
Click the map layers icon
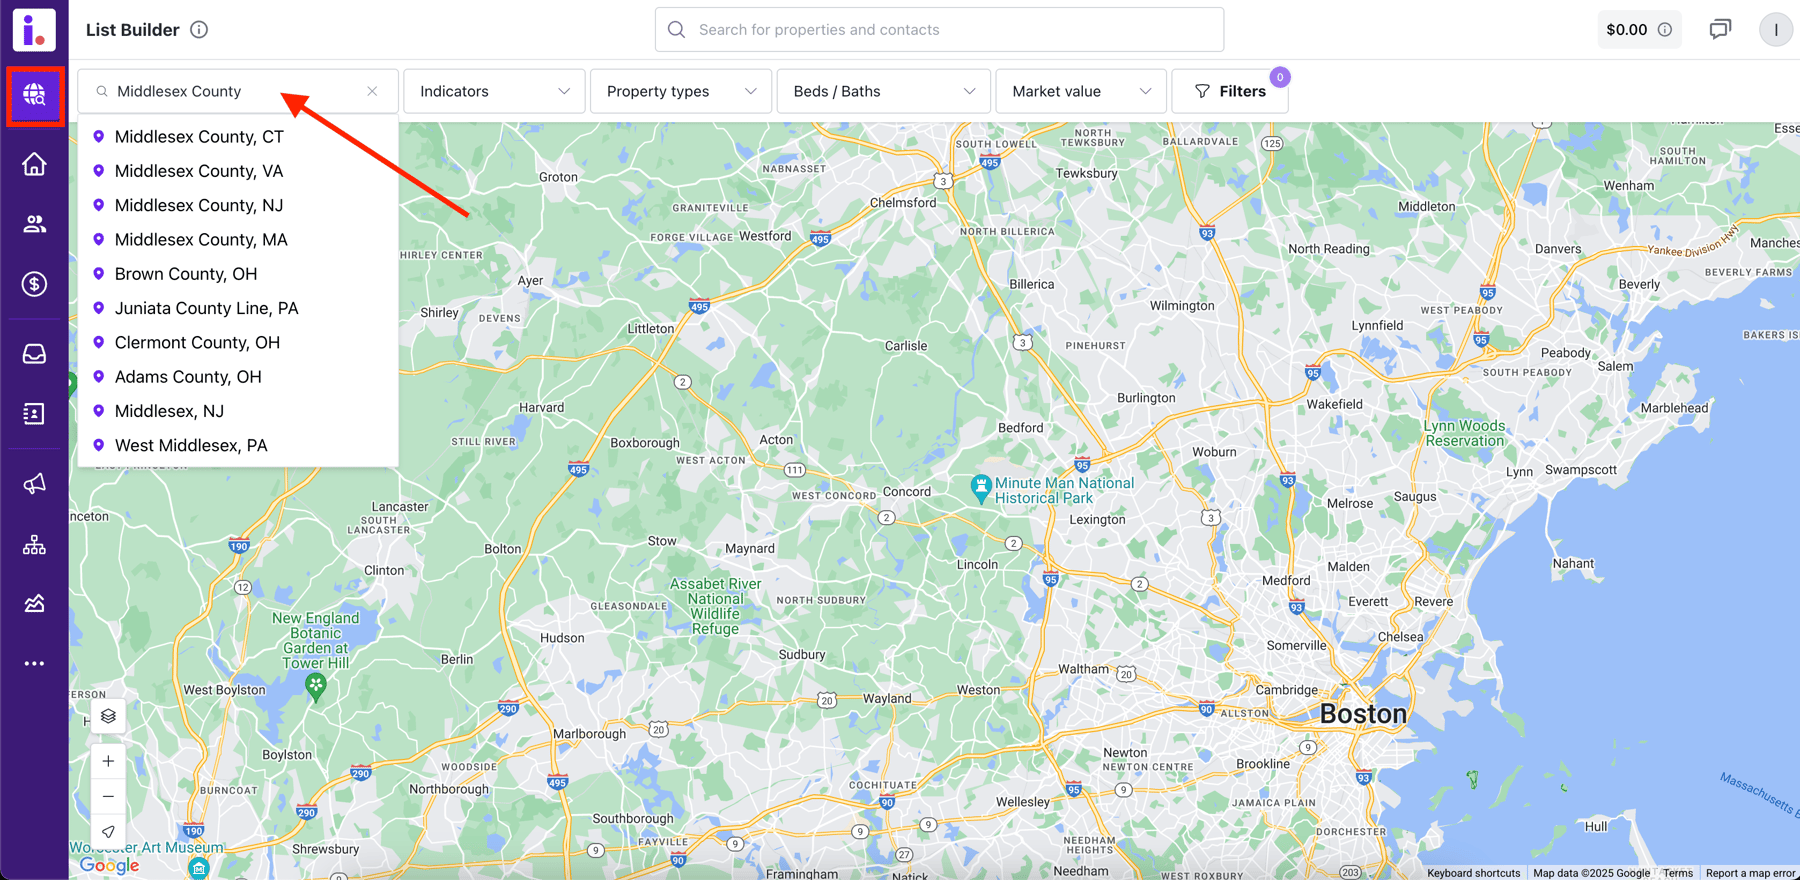point(108,716)
